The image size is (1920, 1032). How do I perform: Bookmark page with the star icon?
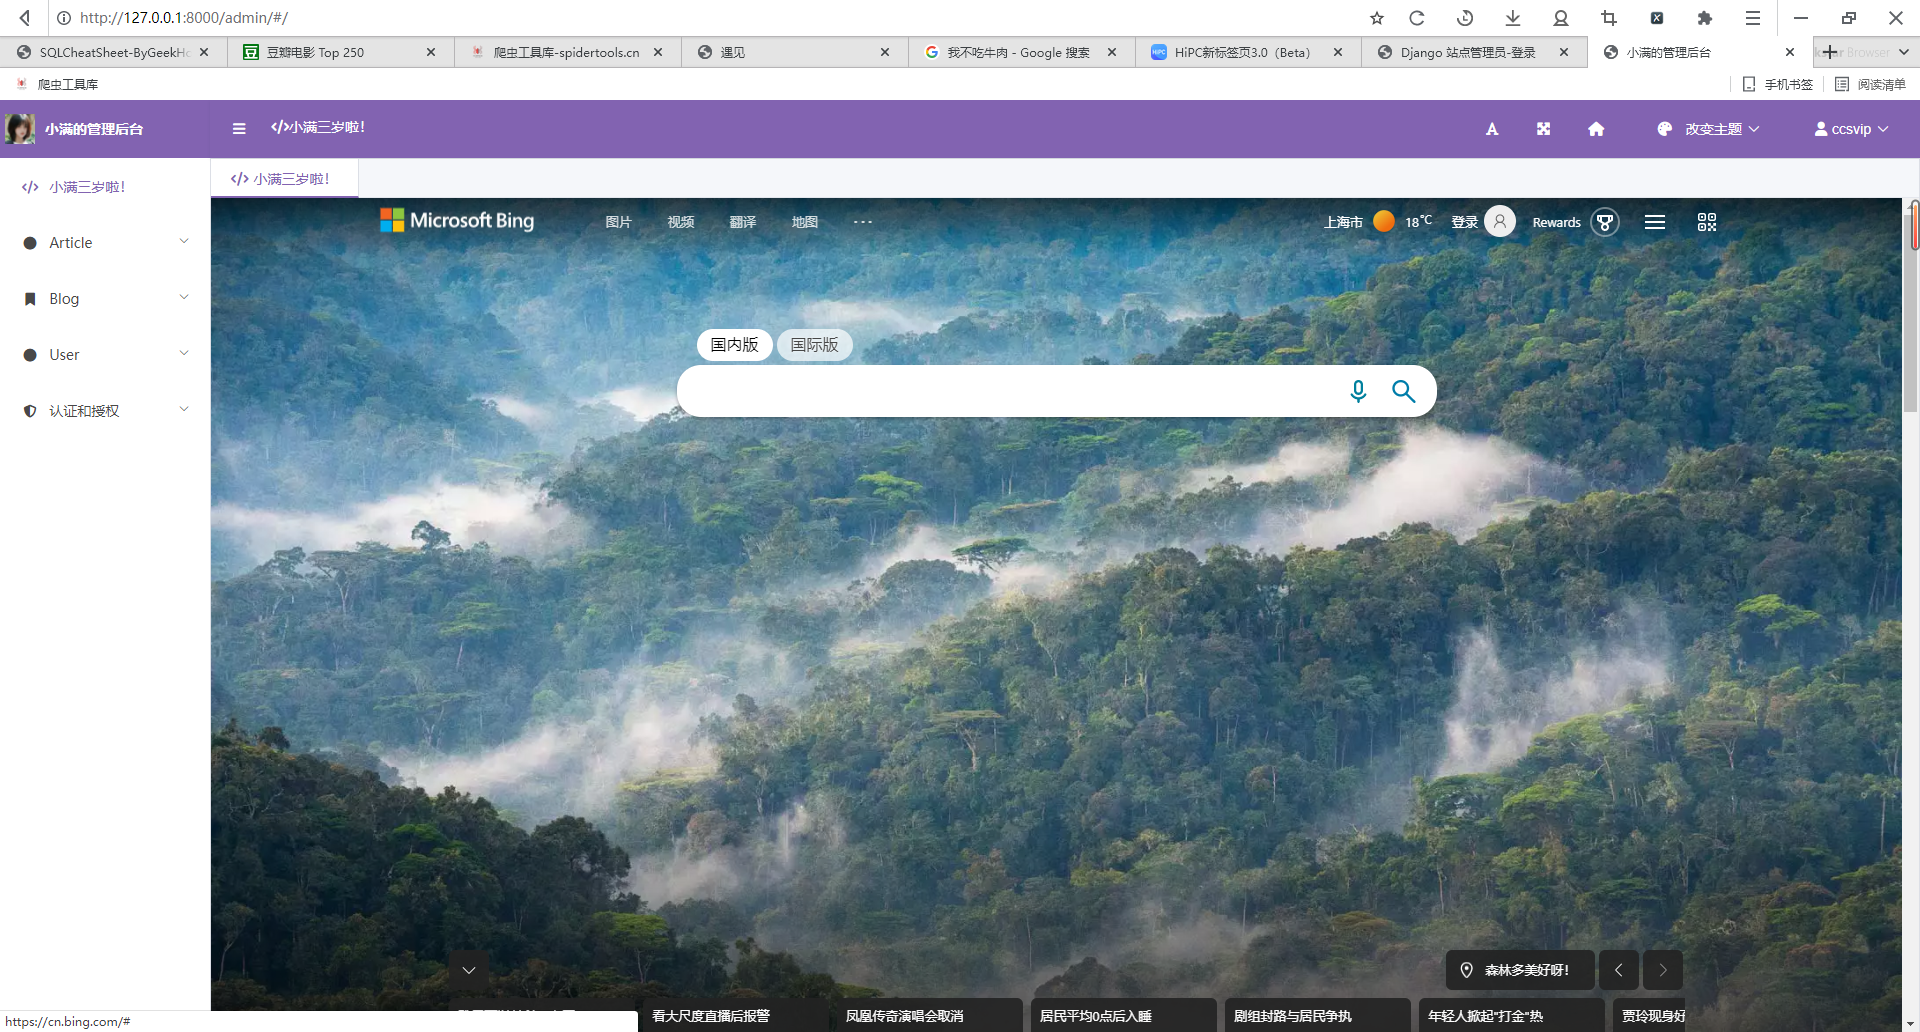click(1377, 18)
